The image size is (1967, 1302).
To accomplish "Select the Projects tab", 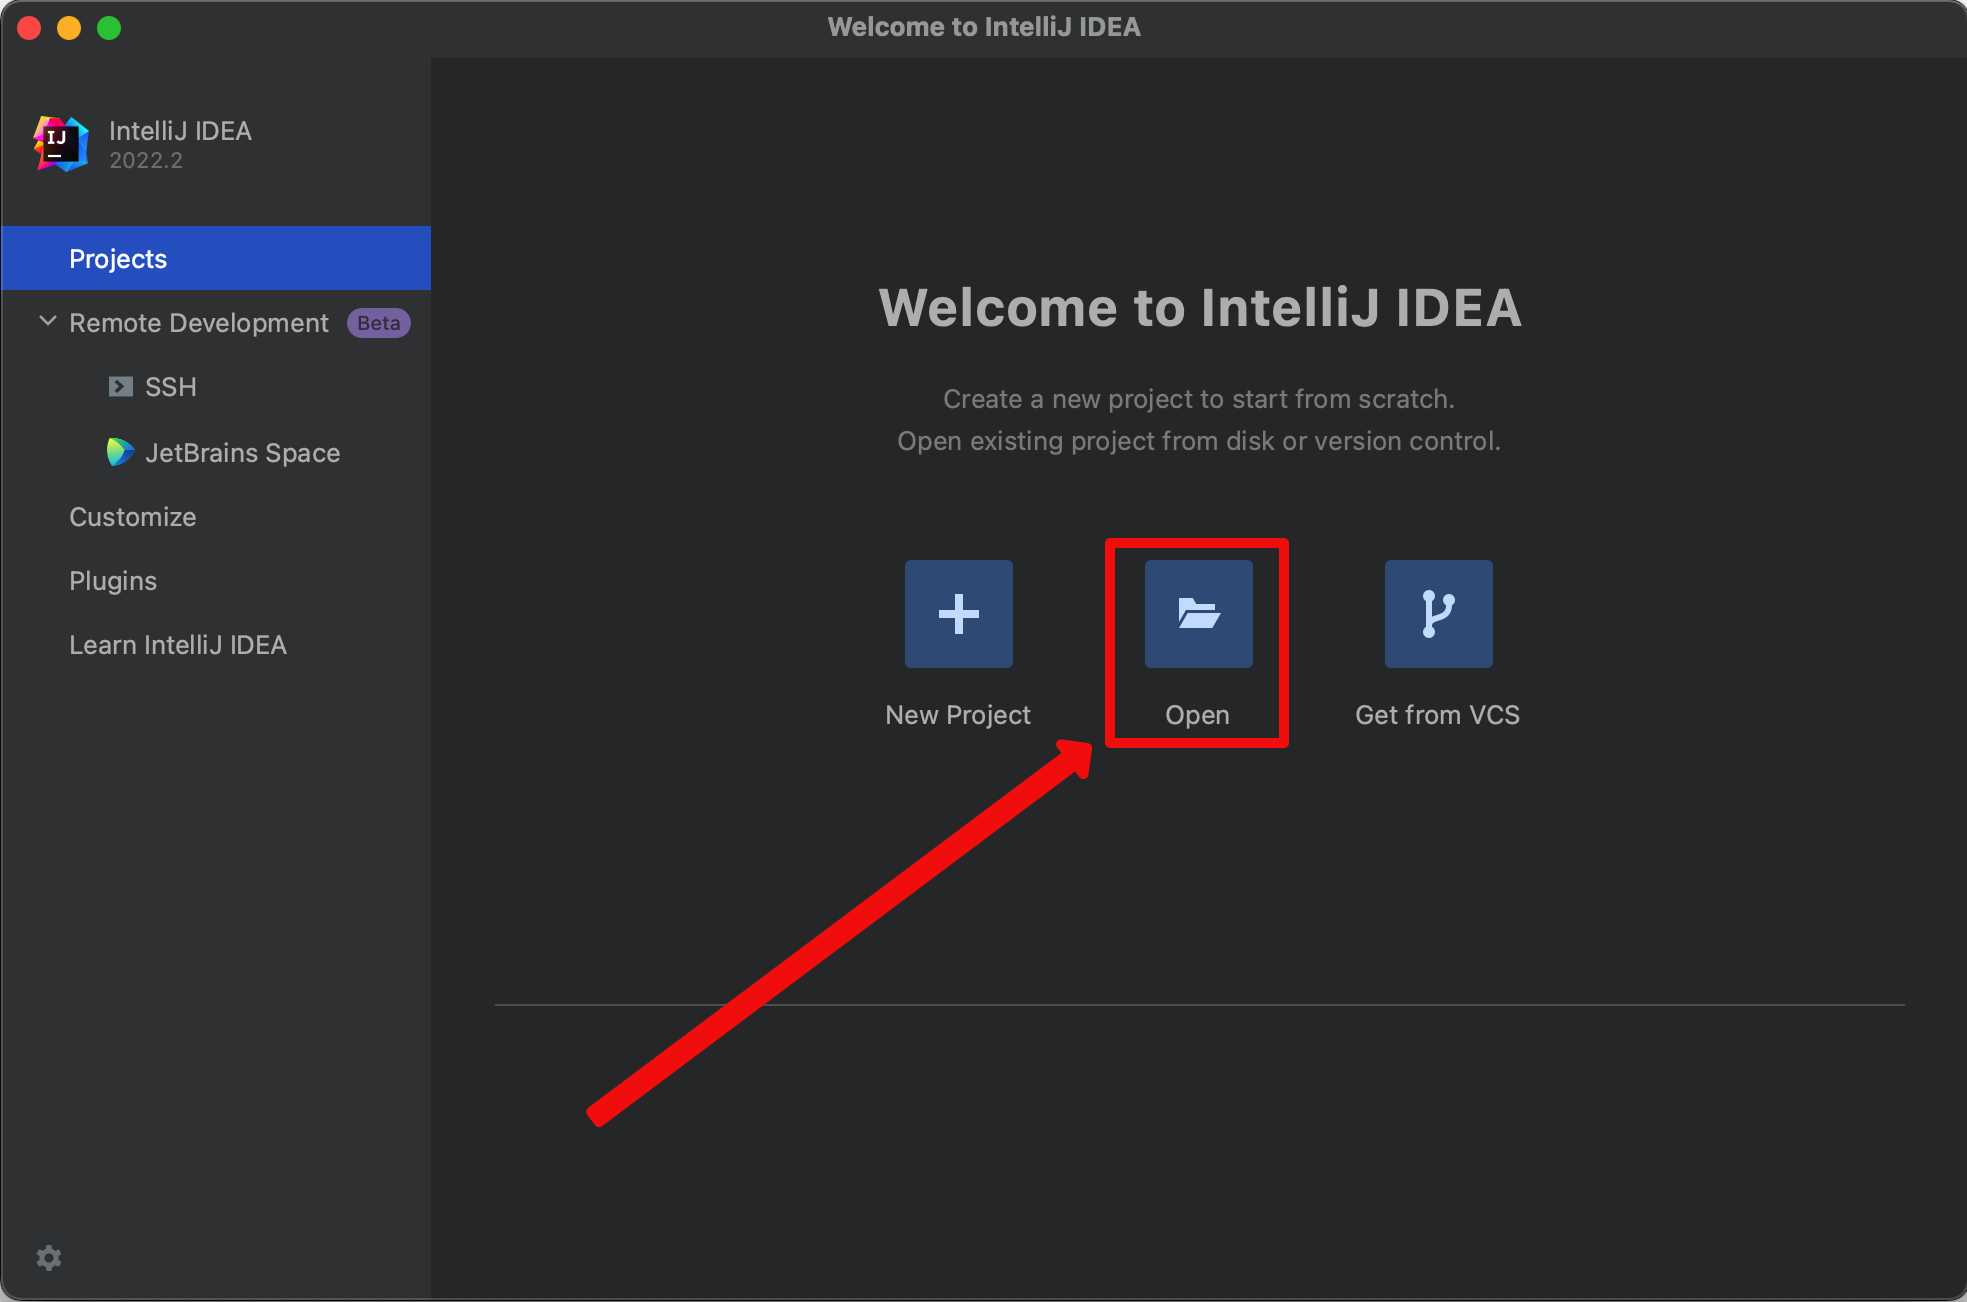I will (216, 258).
